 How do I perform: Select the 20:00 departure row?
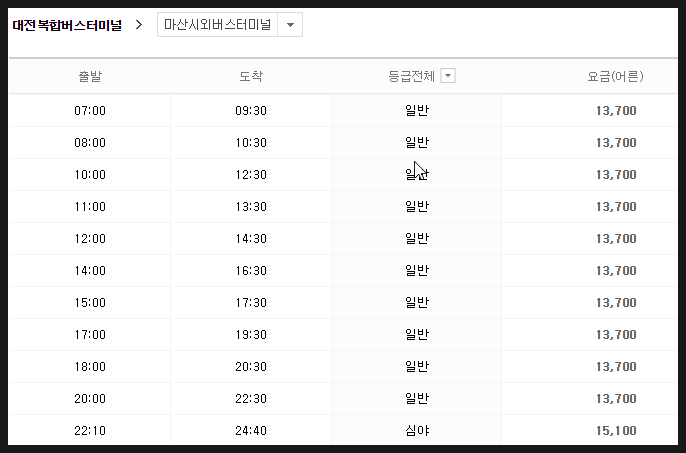[343, 399]
